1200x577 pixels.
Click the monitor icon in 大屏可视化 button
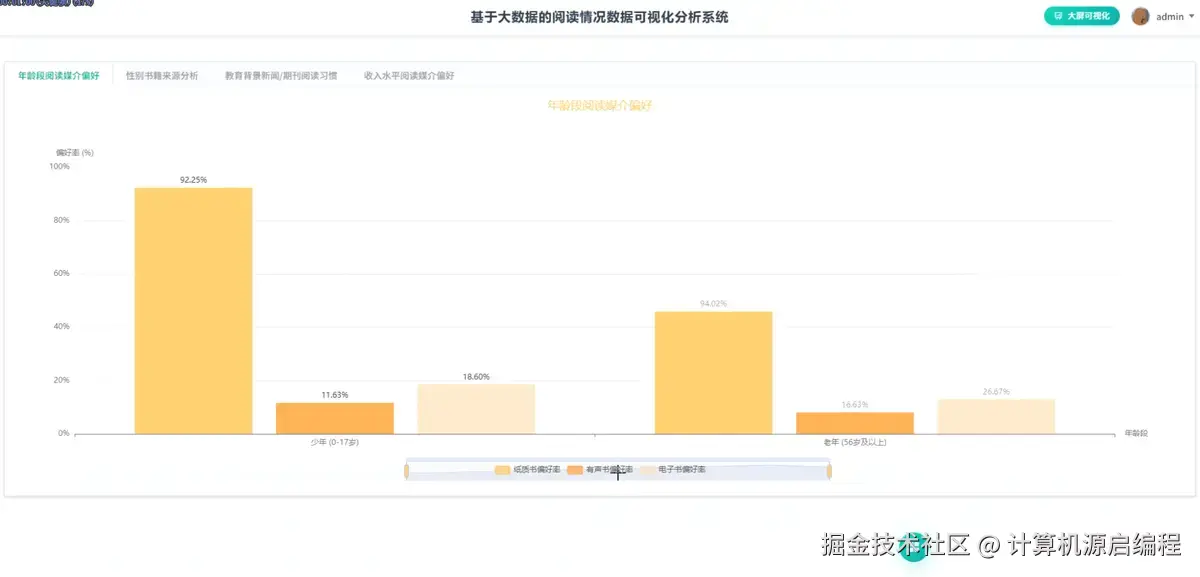tap(1059, 16)
